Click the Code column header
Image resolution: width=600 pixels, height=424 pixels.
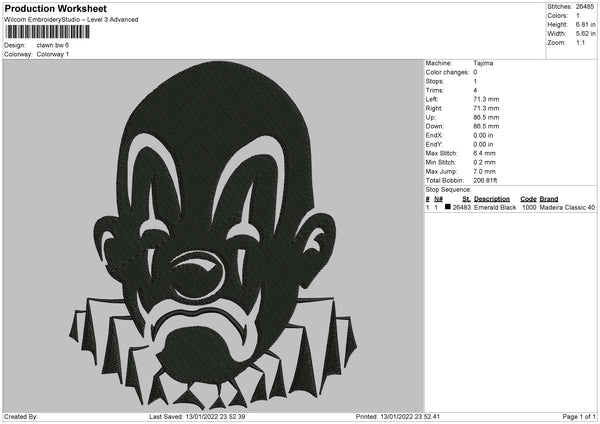tap(528, 199)
